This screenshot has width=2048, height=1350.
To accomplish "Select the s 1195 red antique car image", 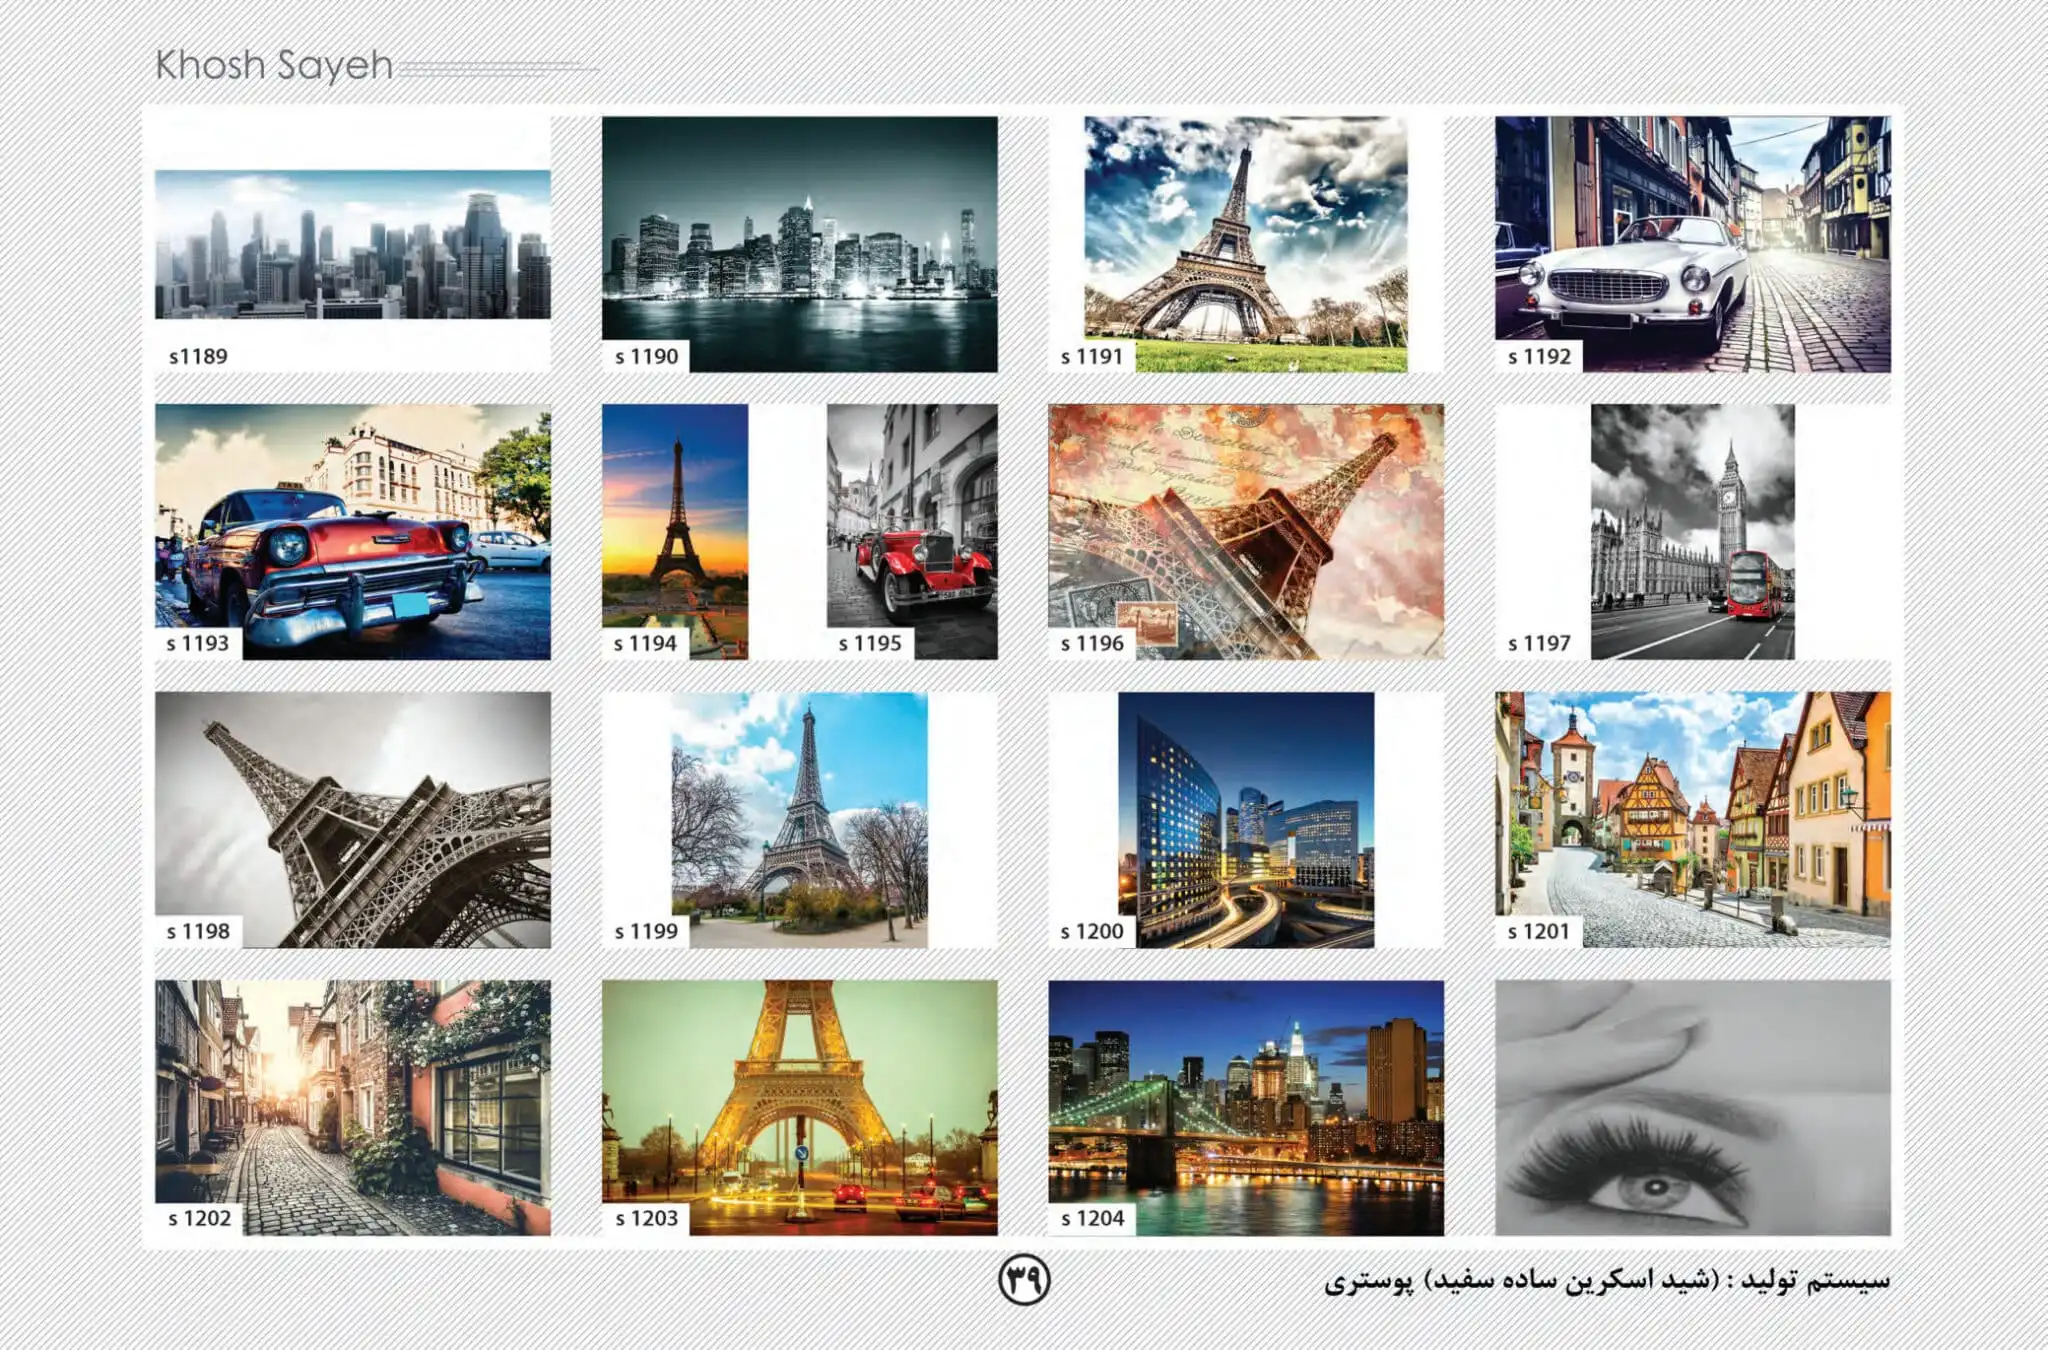I will point(912,532).
